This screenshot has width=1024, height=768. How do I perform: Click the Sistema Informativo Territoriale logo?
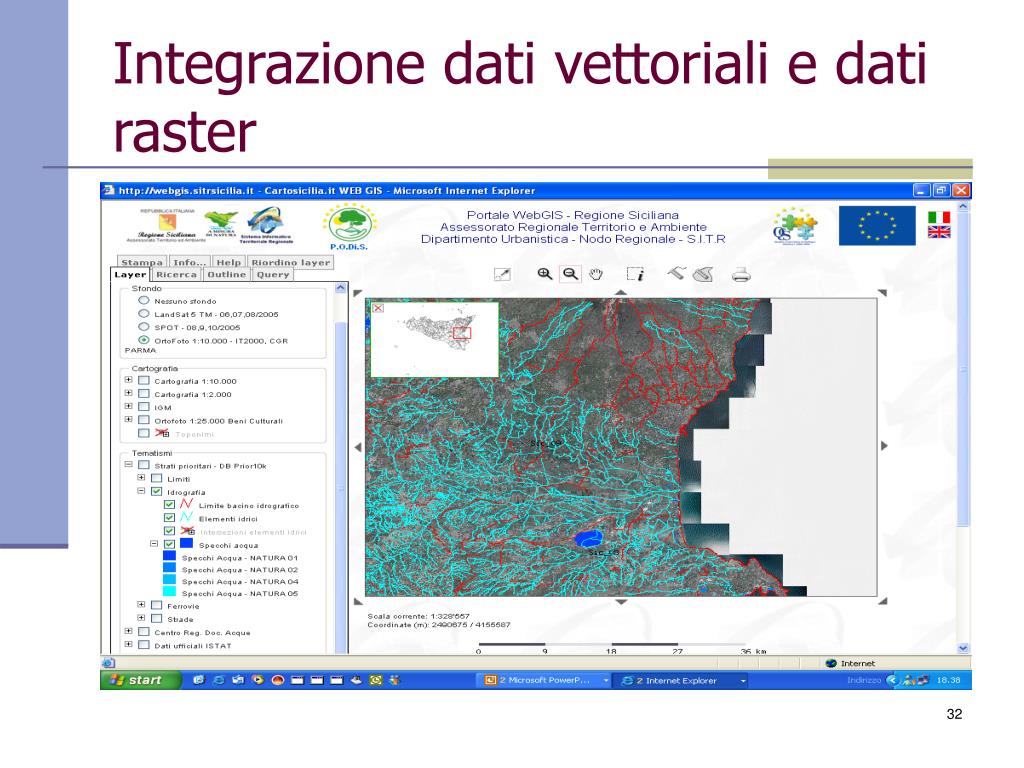coord(266,225)
